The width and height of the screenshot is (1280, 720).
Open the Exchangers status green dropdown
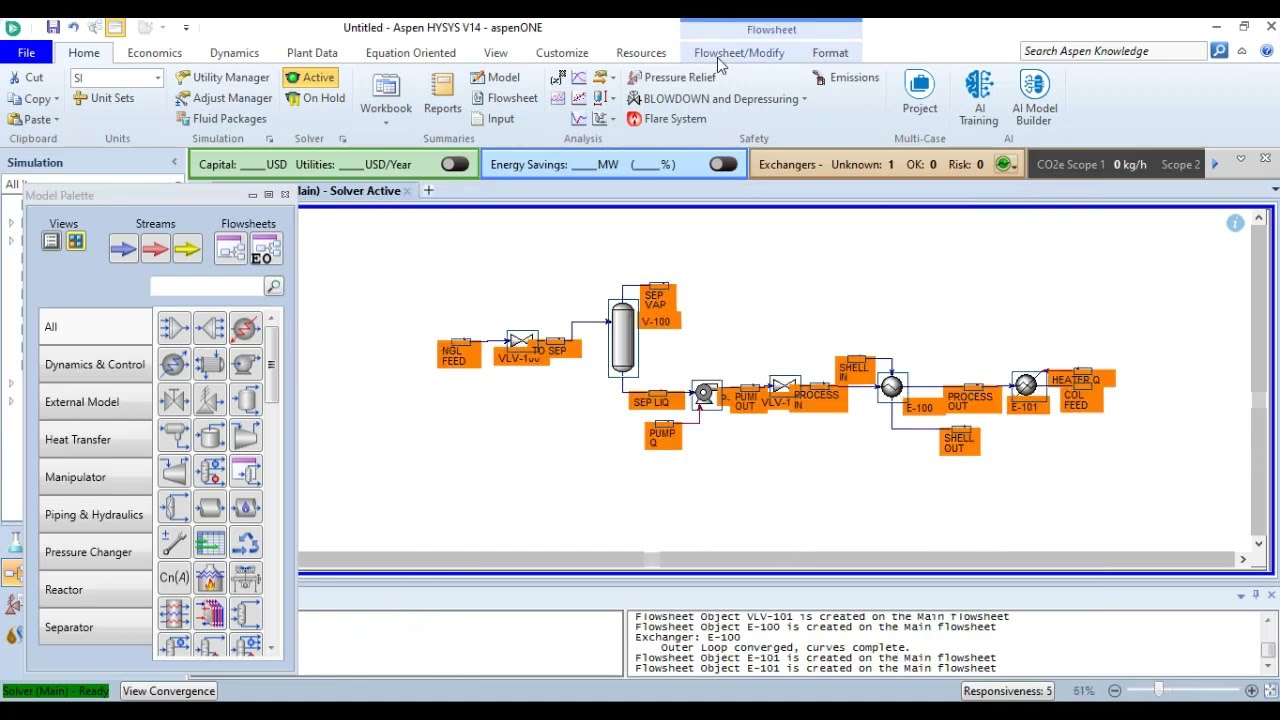tap(1004, 164)
